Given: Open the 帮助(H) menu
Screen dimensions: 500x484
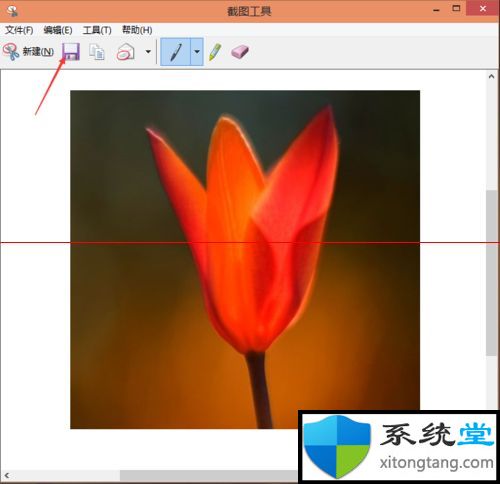Looking at the screenshot, I should [x=137, y=30].
